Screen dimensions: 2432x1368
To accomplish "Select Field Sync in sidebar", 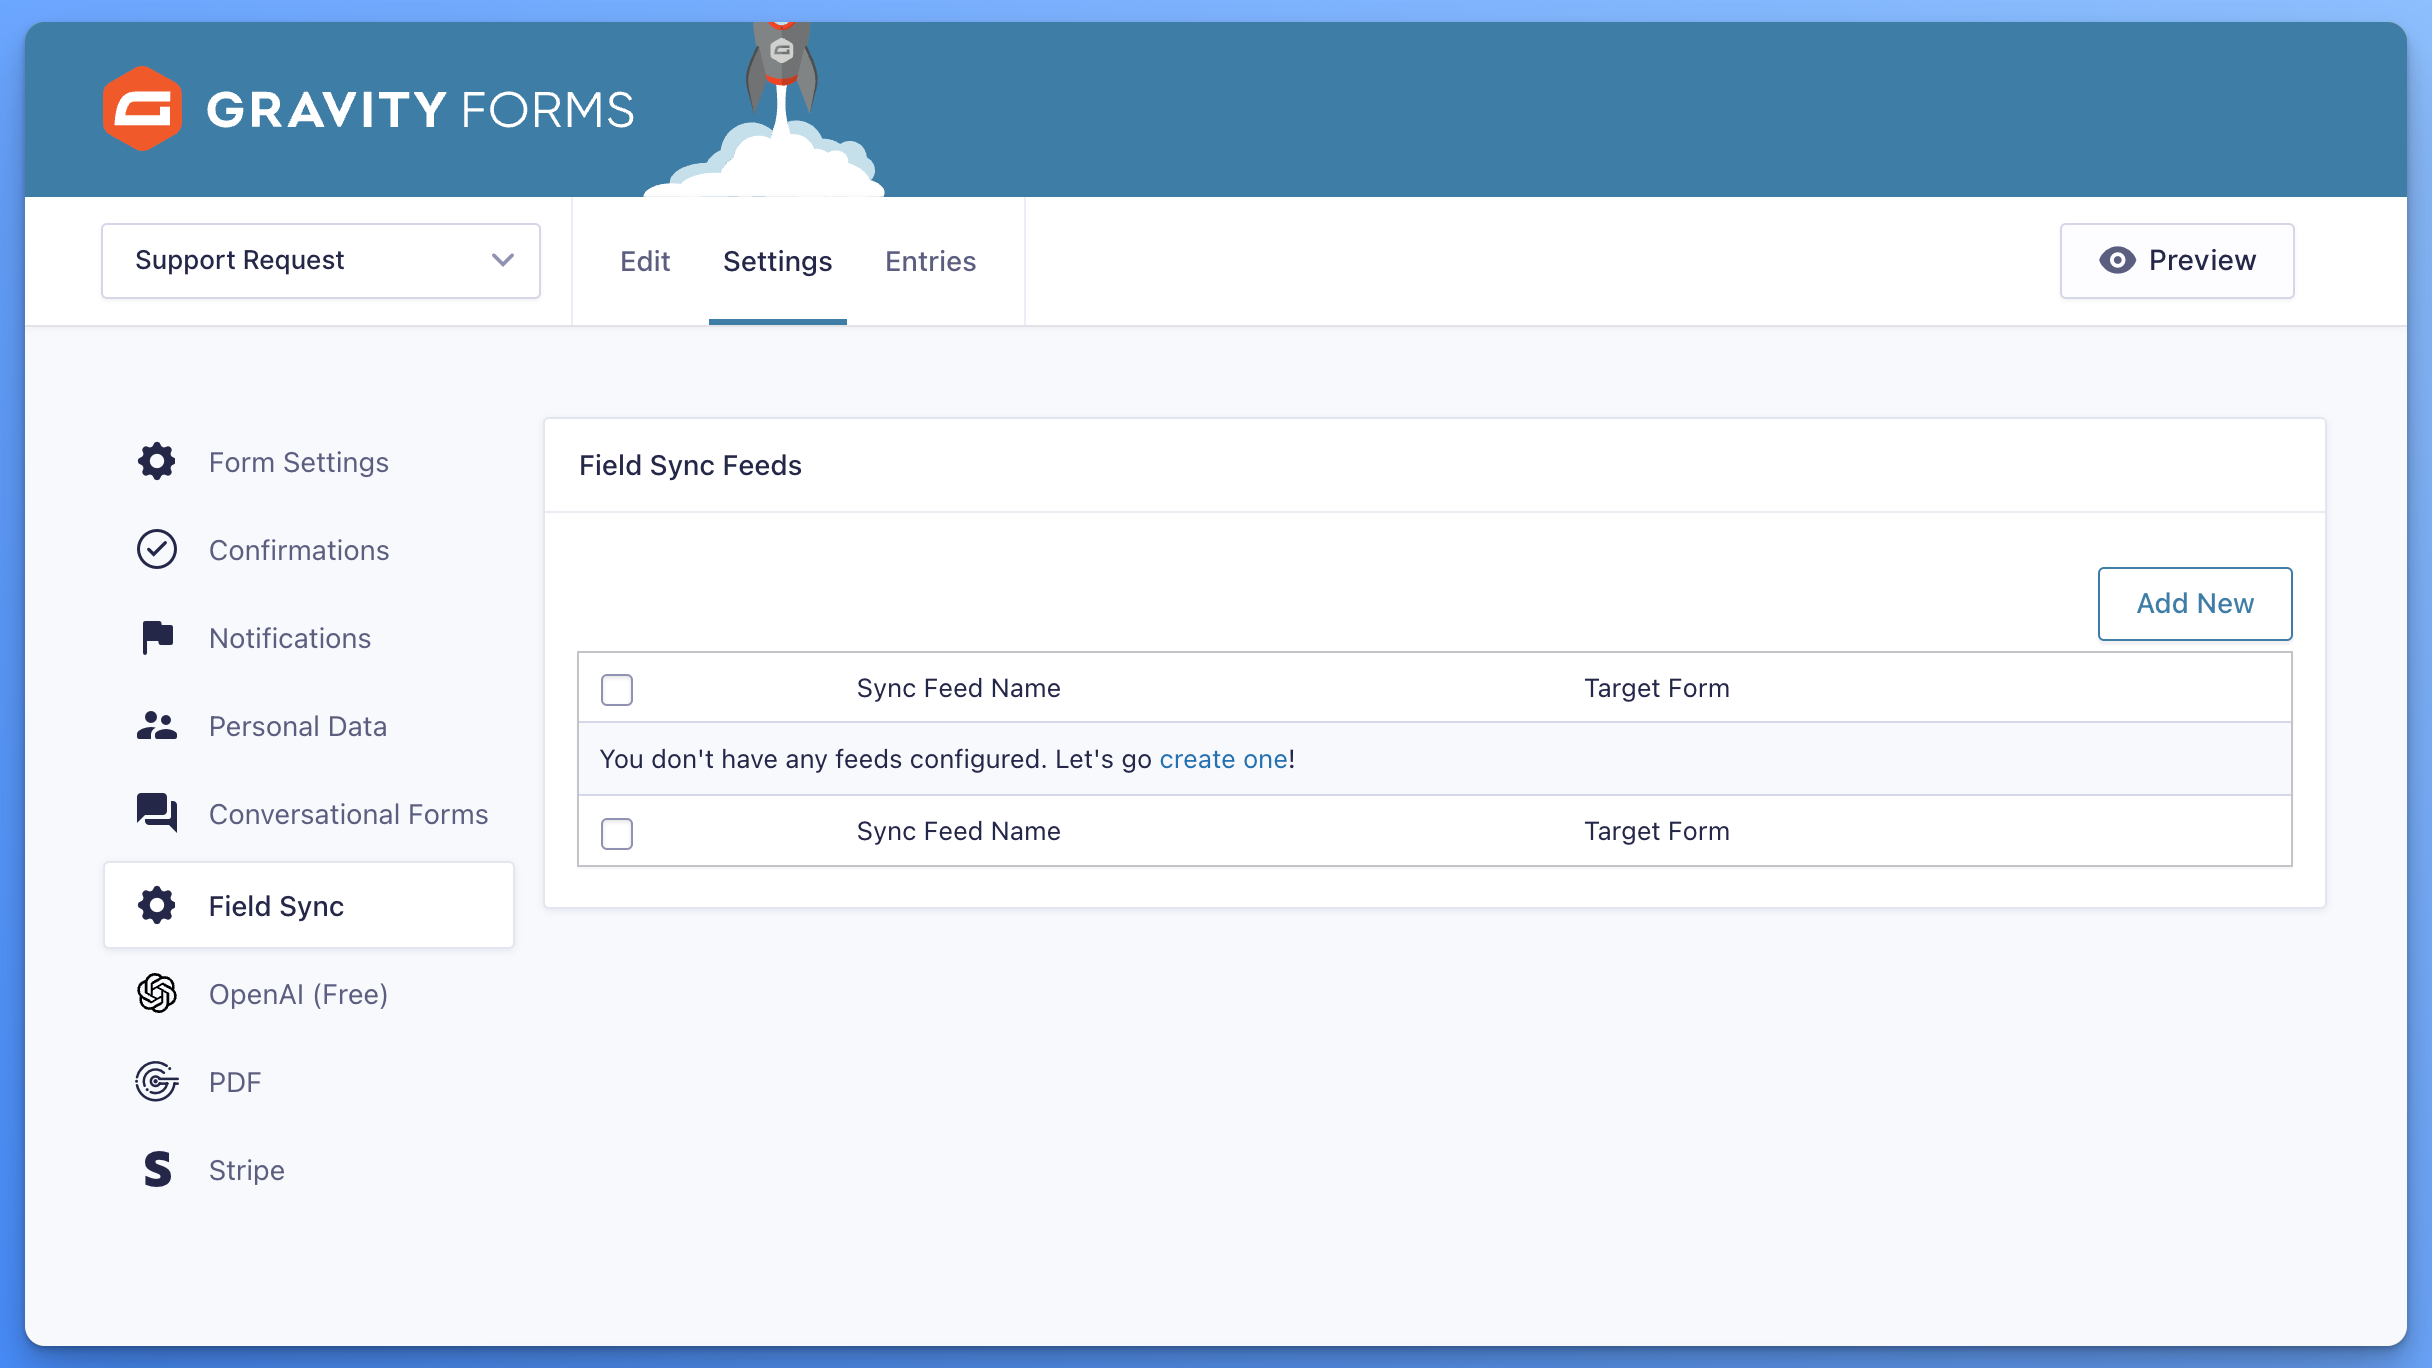I will click(x=309, y=905).
